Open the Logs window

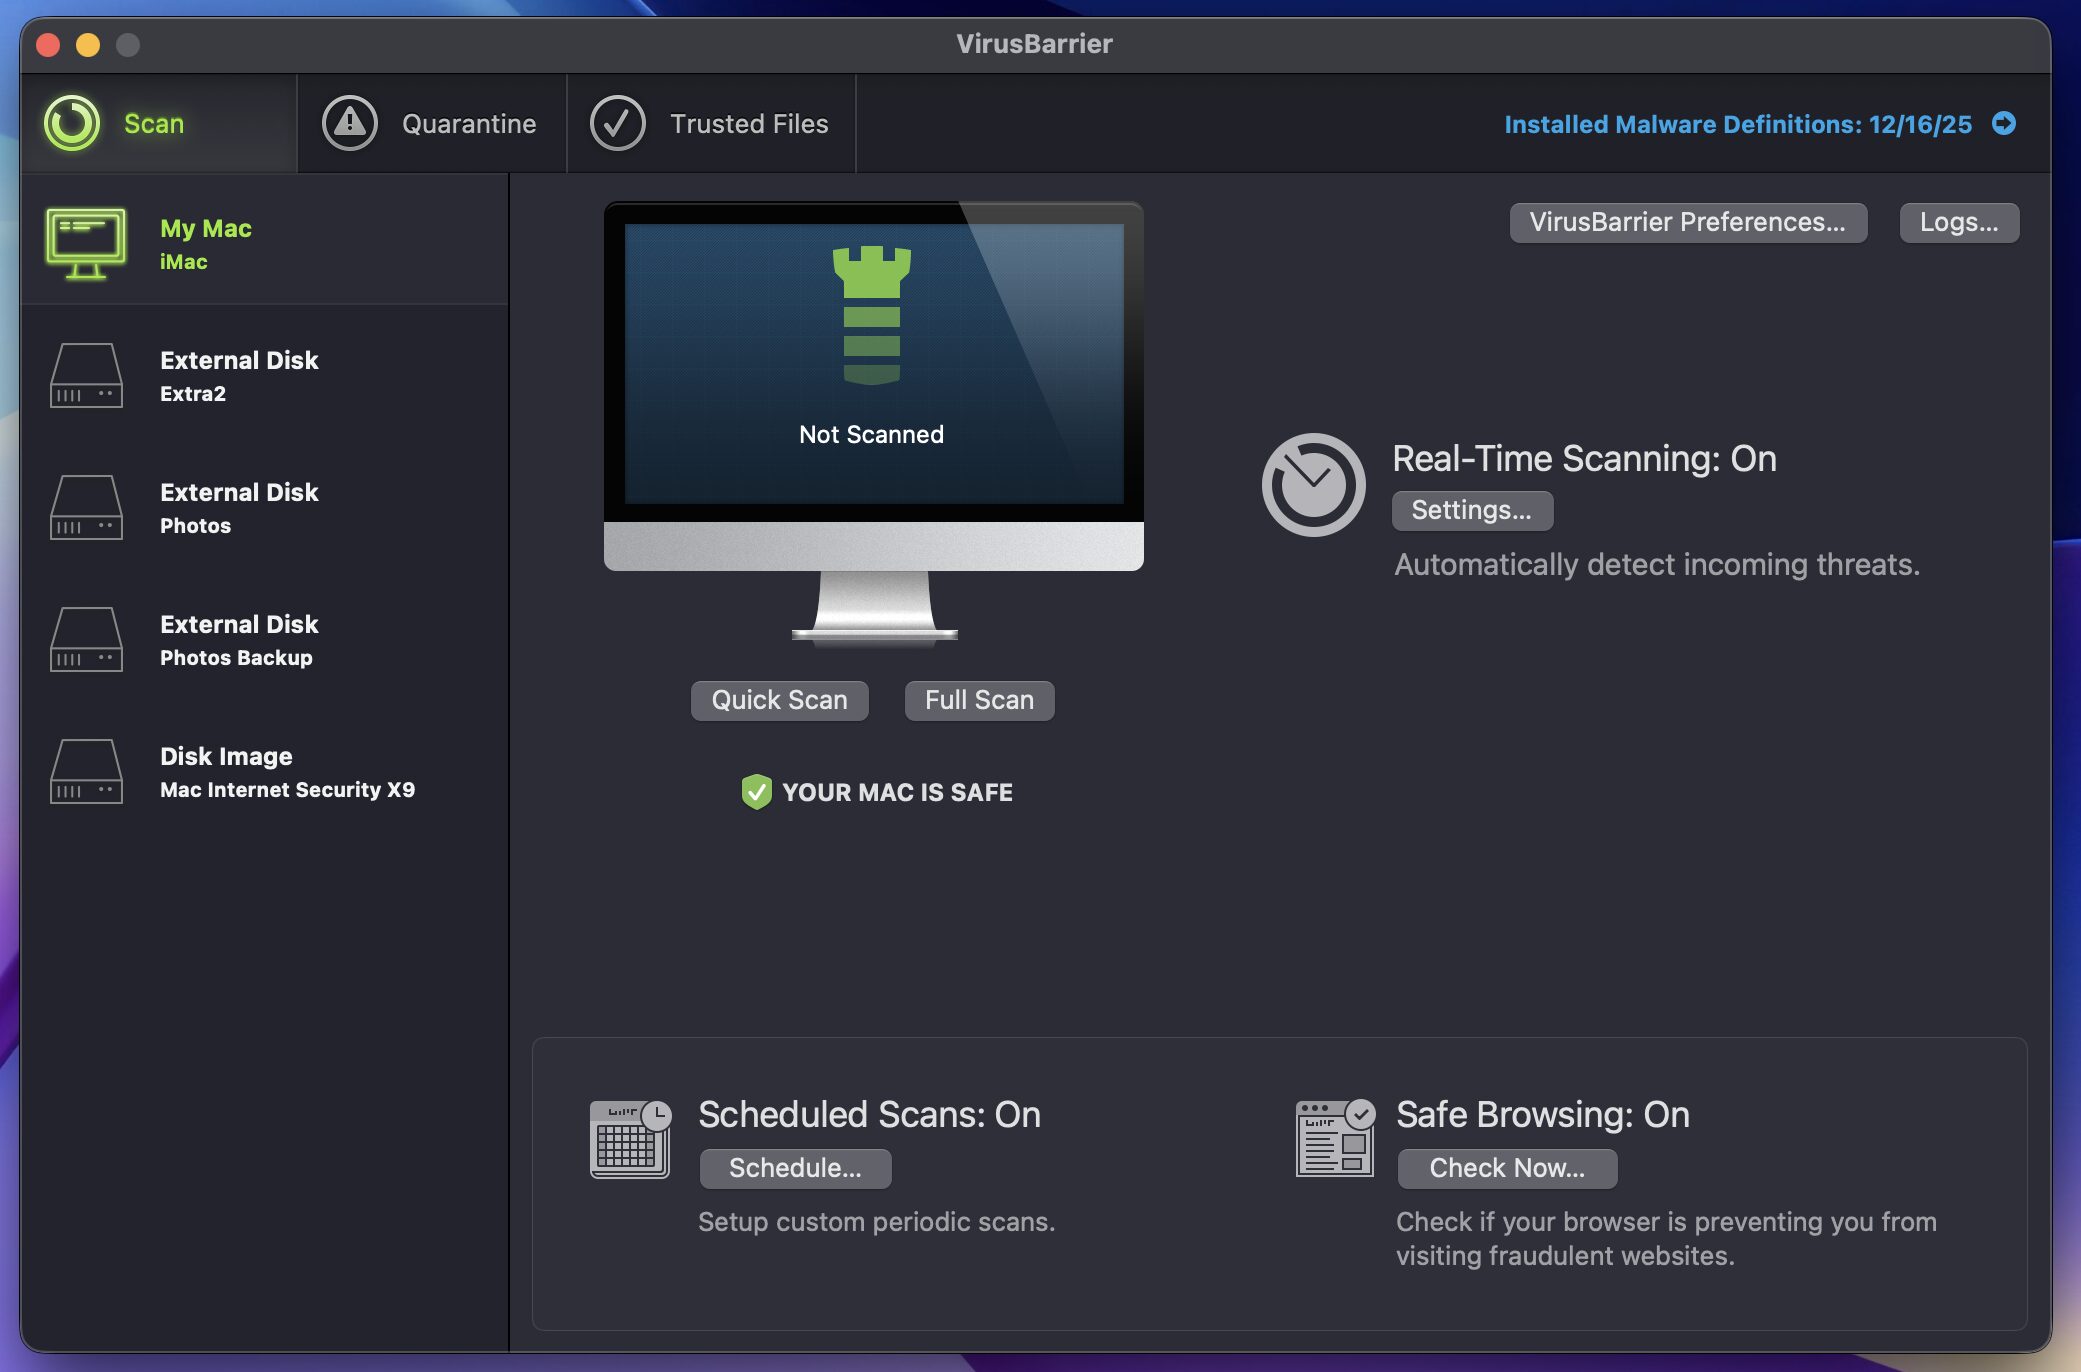[x=1958, y=222]
